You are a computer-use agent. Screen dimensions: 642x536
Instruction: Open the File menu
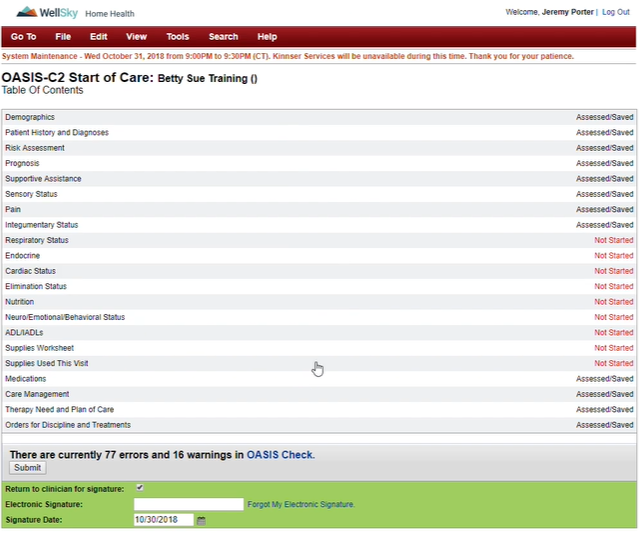coord(63,37)
